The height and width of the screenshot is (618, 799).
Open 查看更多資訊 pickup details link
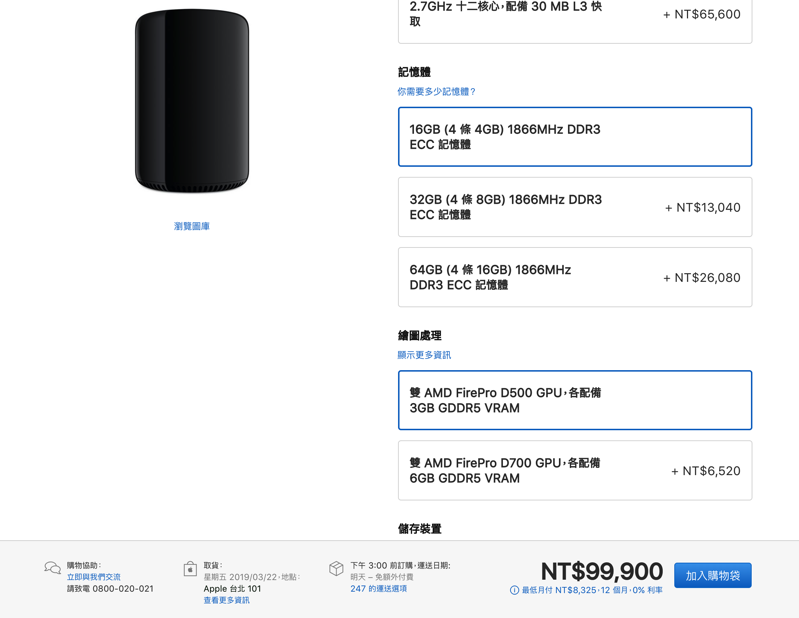pos(227,600)
